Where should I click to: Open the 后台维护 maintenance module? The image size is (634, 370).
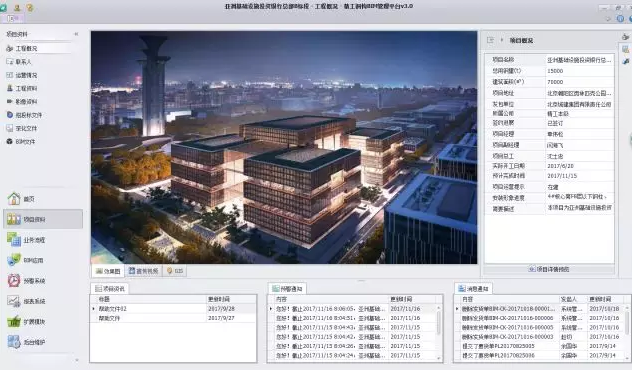click(26, 342)
